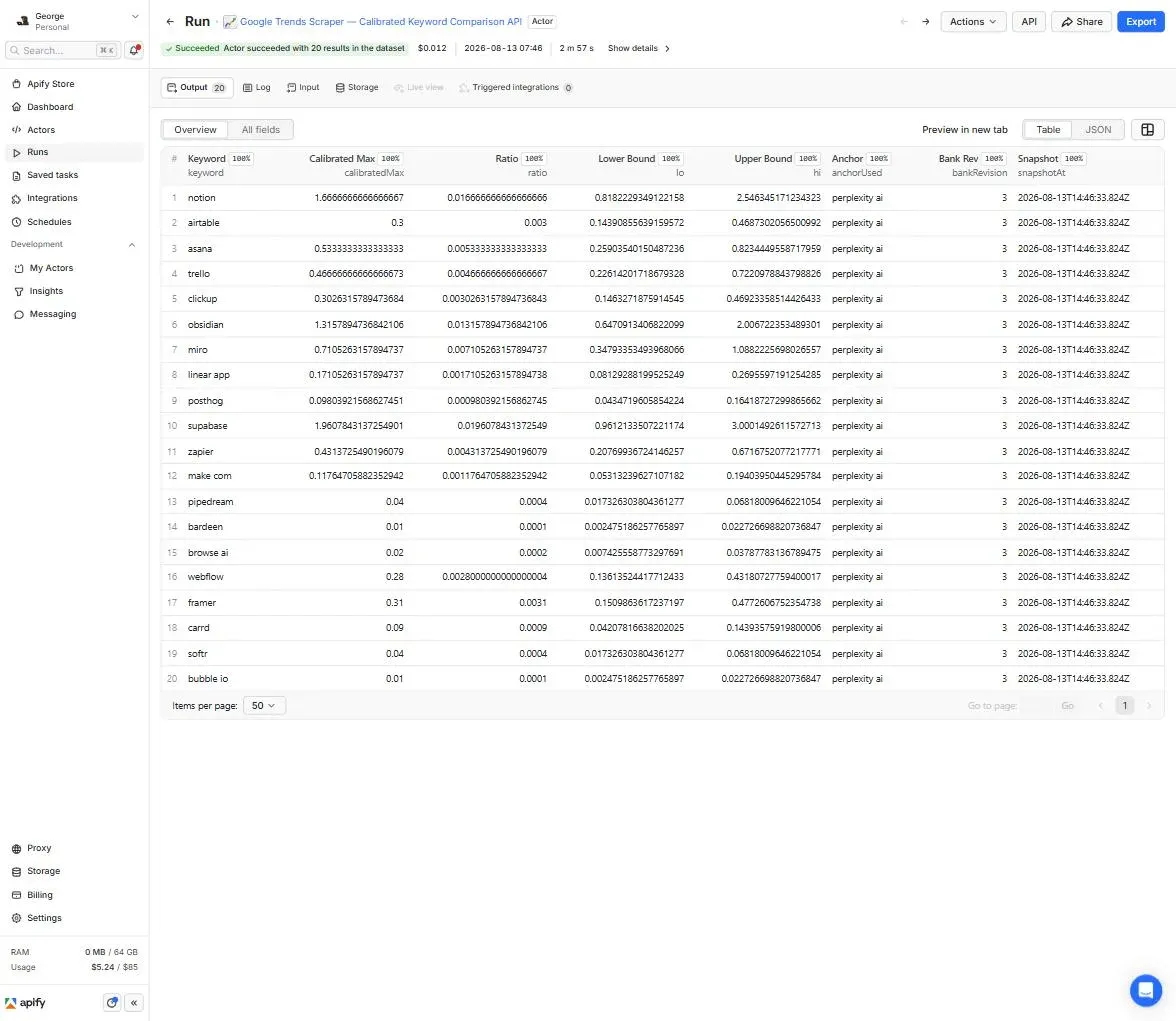Screen dimensions: 1176x1021
Task: Open the Storage tab
Action: 357,88
